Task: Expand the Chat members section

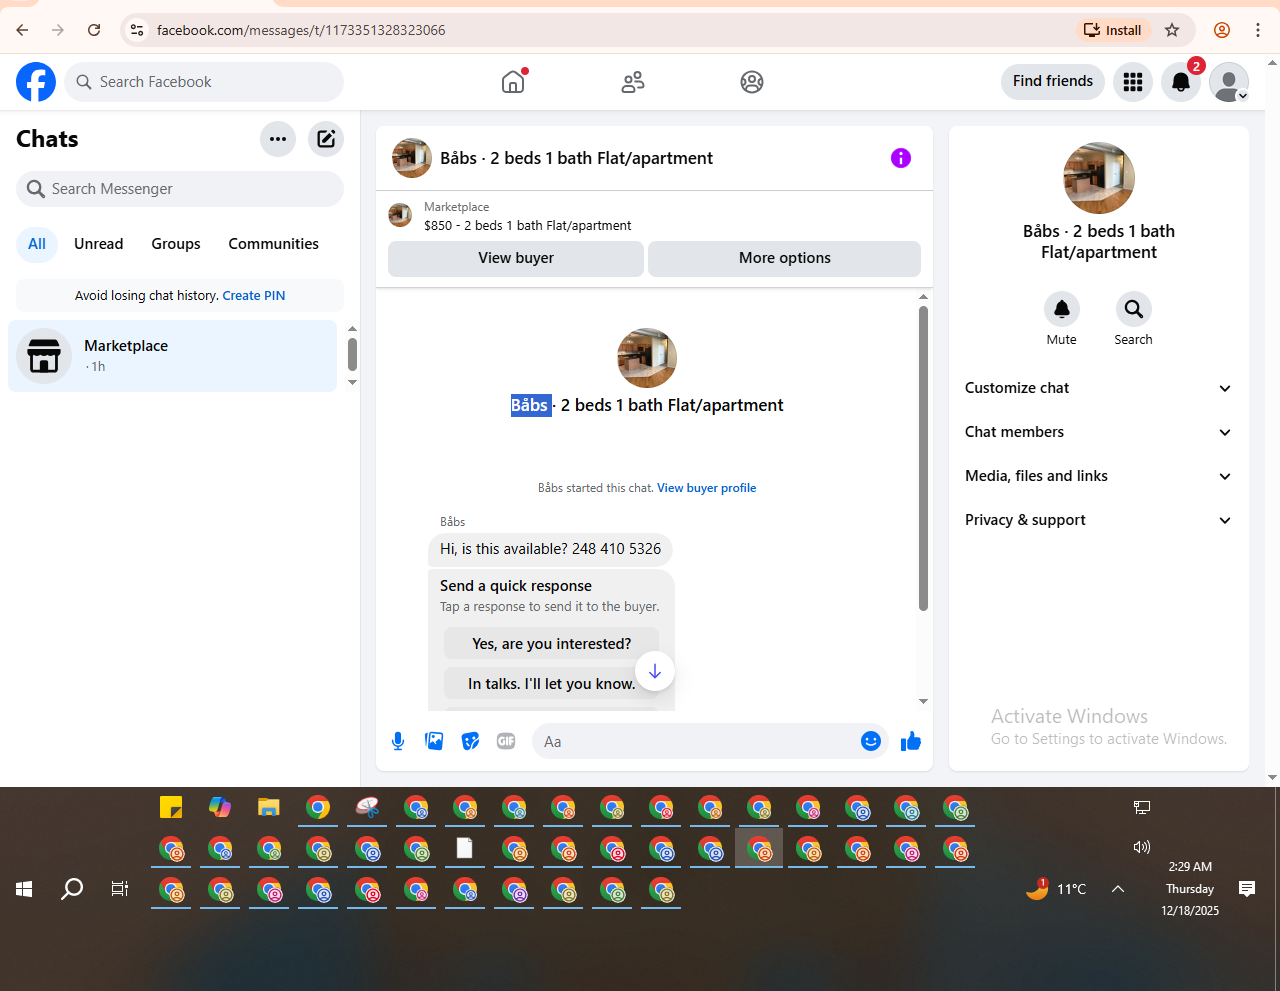Action: pos(1099,432)
